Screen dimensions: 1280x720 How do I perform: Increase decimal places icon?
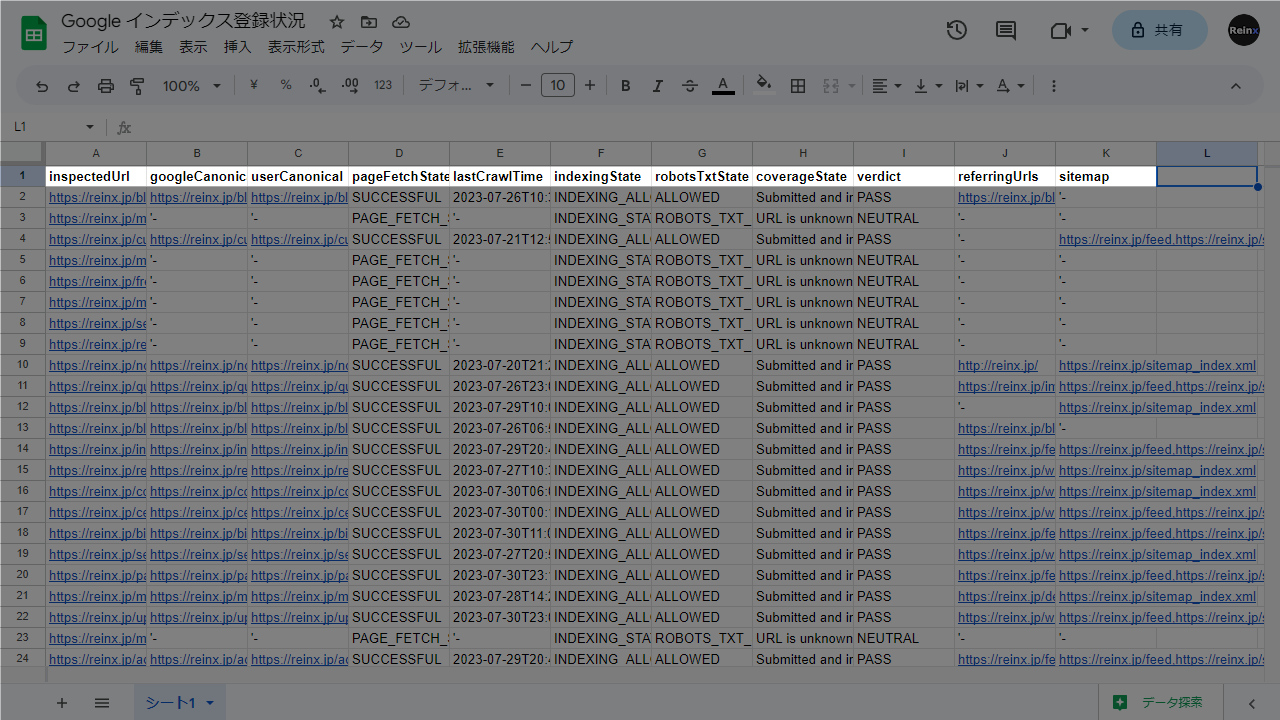[350, 86]
